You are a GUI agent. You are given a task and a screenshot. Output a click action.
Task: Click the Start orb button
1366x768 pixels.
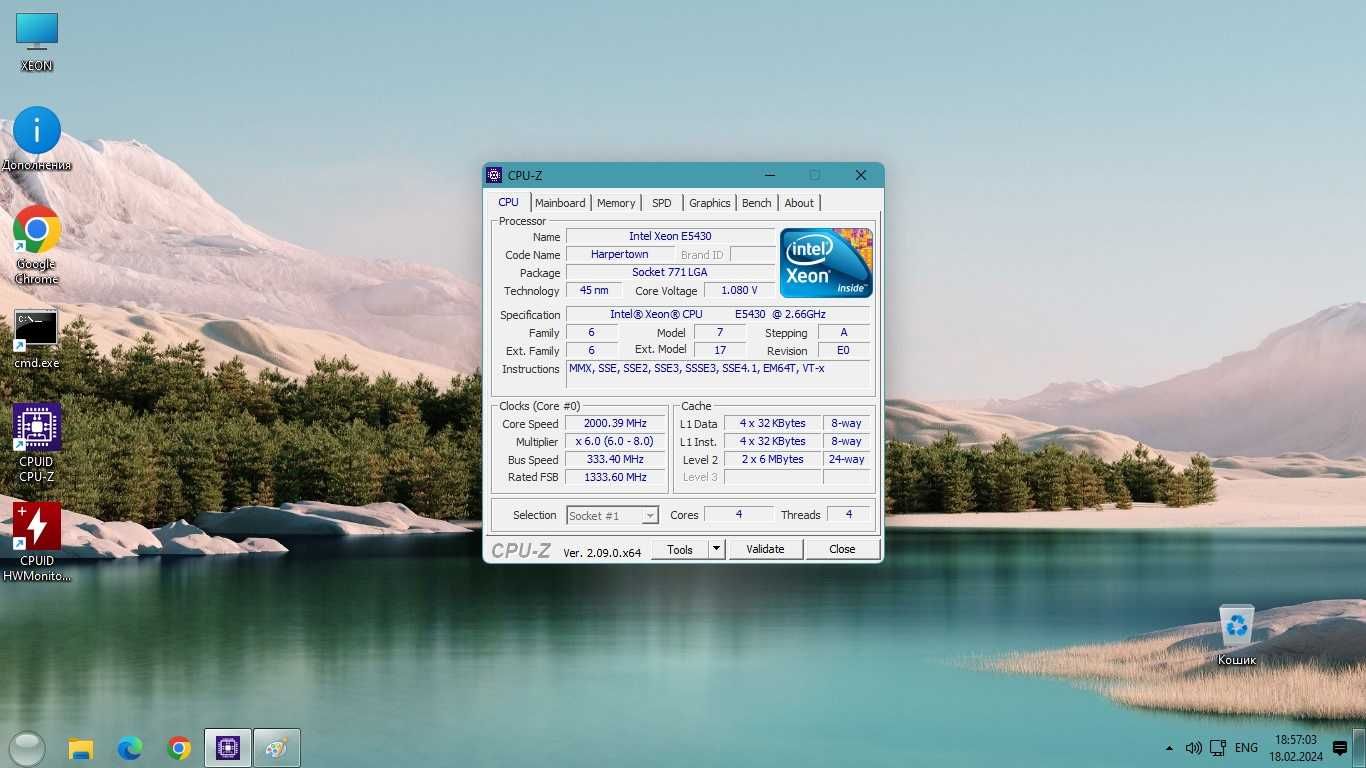pos(26,748)
